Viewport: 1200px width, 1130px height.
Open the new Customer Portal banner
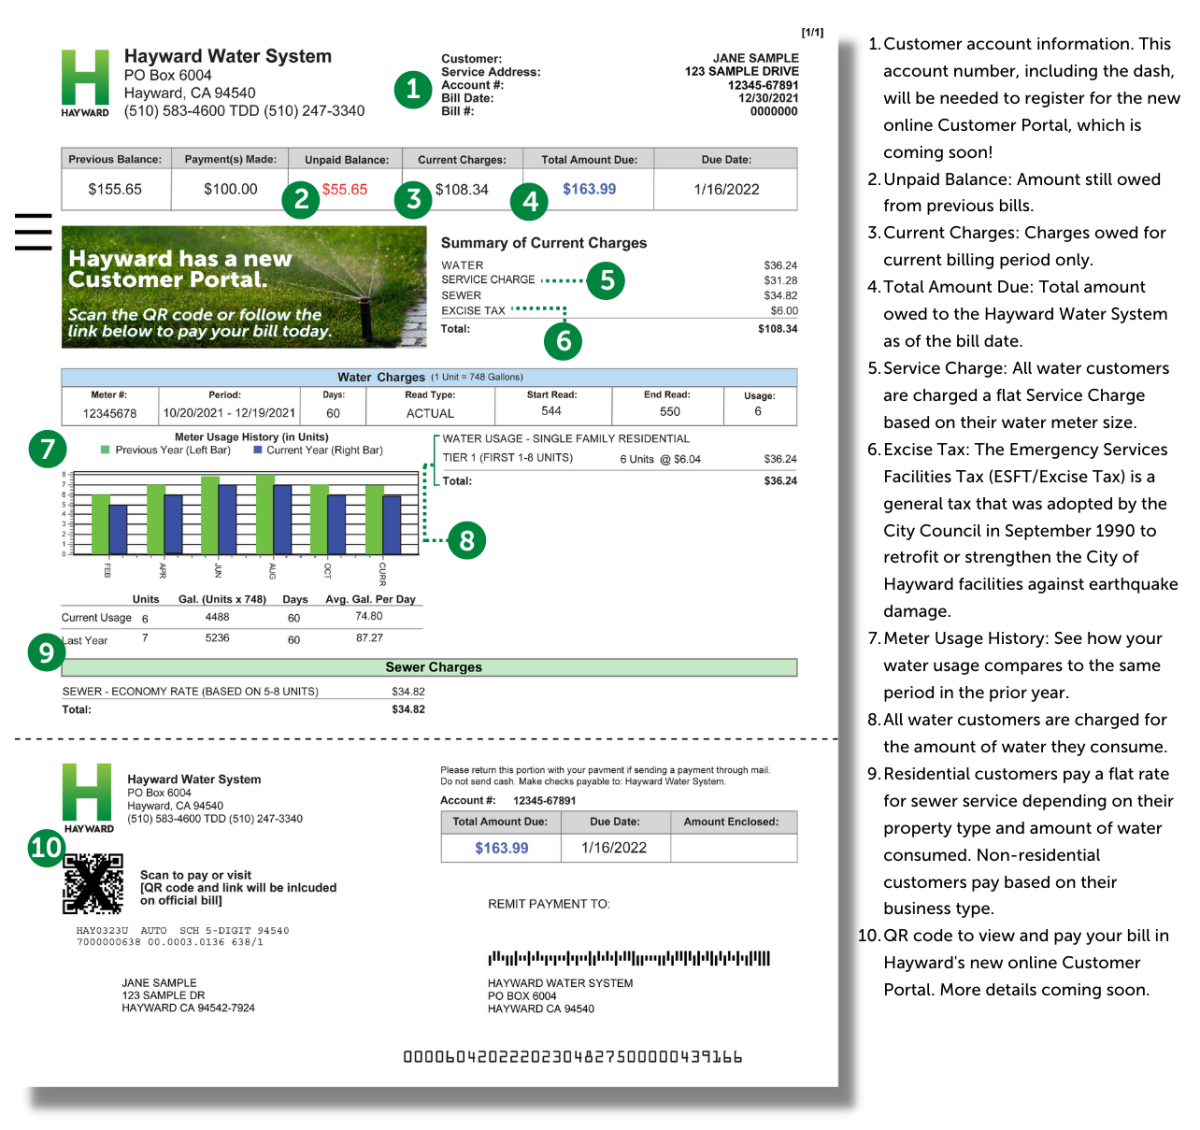tap(244, 287)
